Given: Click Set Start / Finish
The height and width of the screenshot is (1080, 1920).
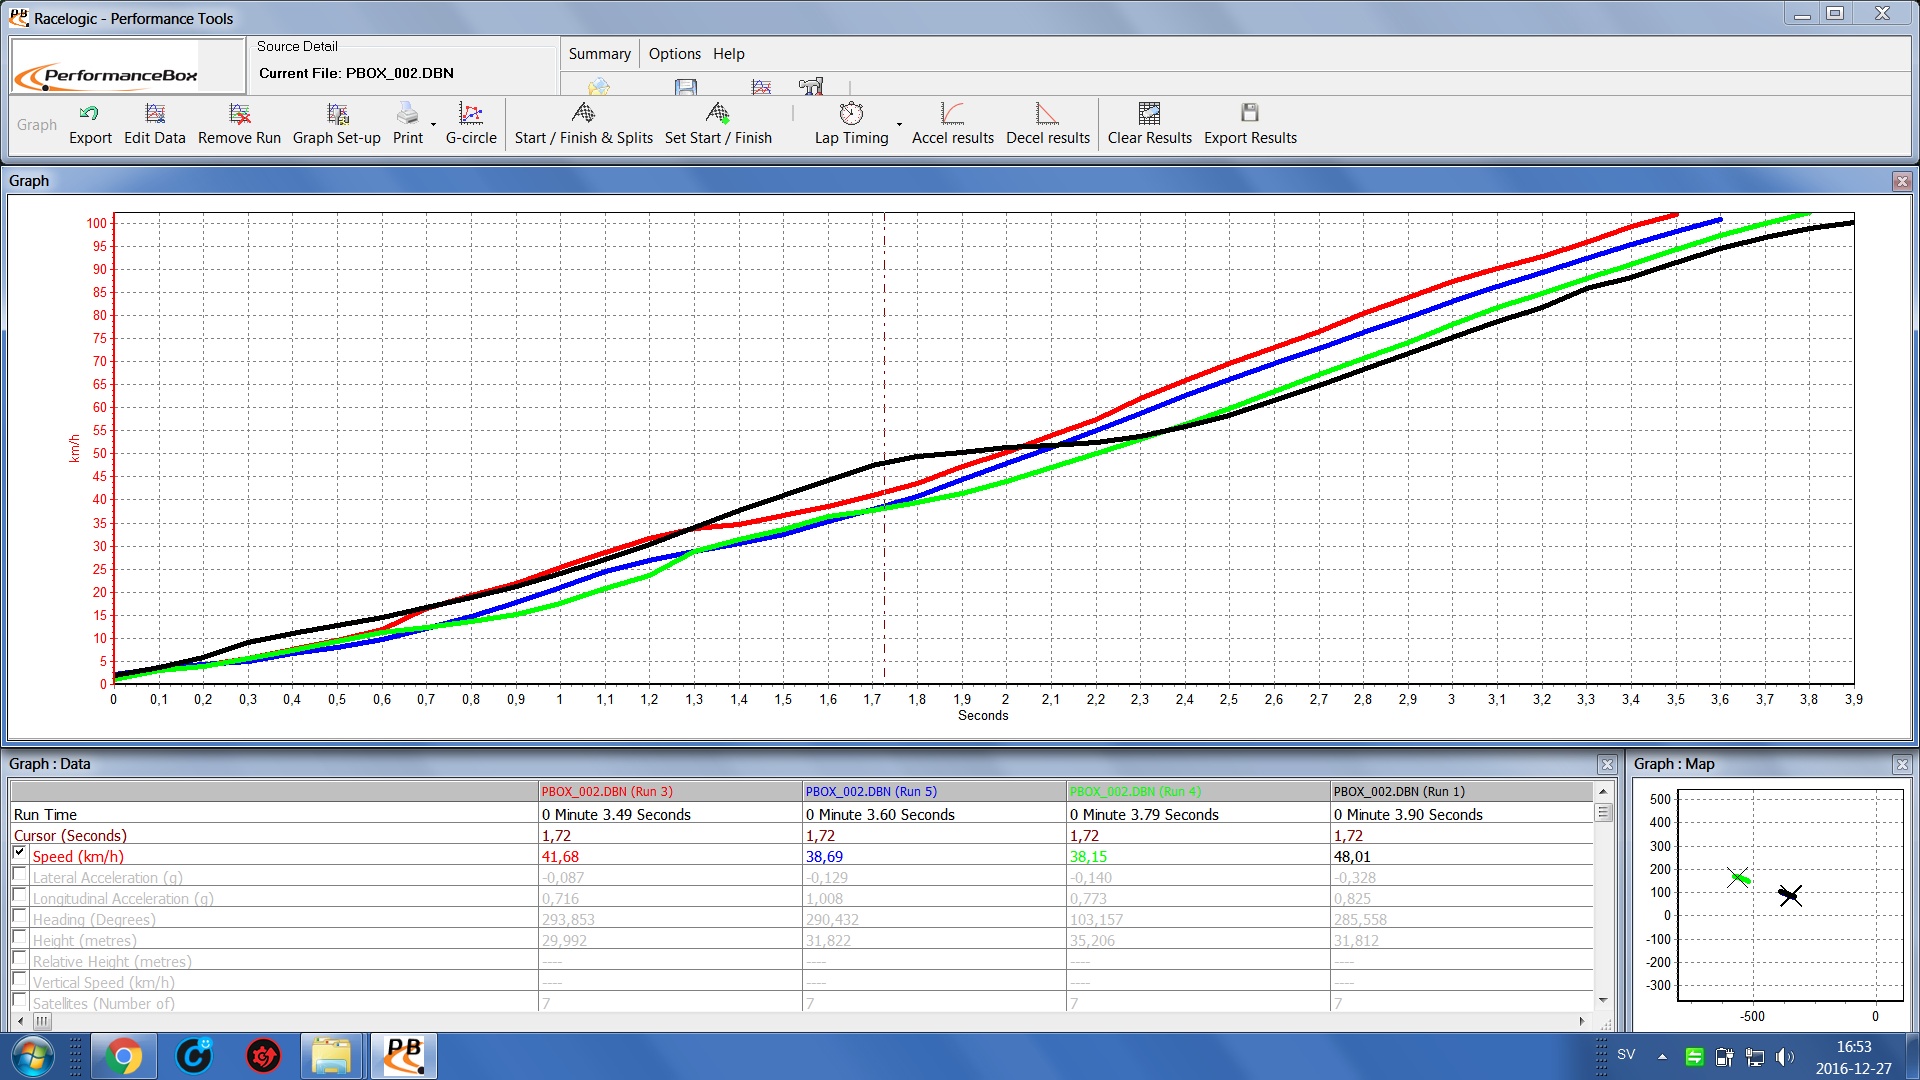Looking at the screenshot, I should click(718, 124).
